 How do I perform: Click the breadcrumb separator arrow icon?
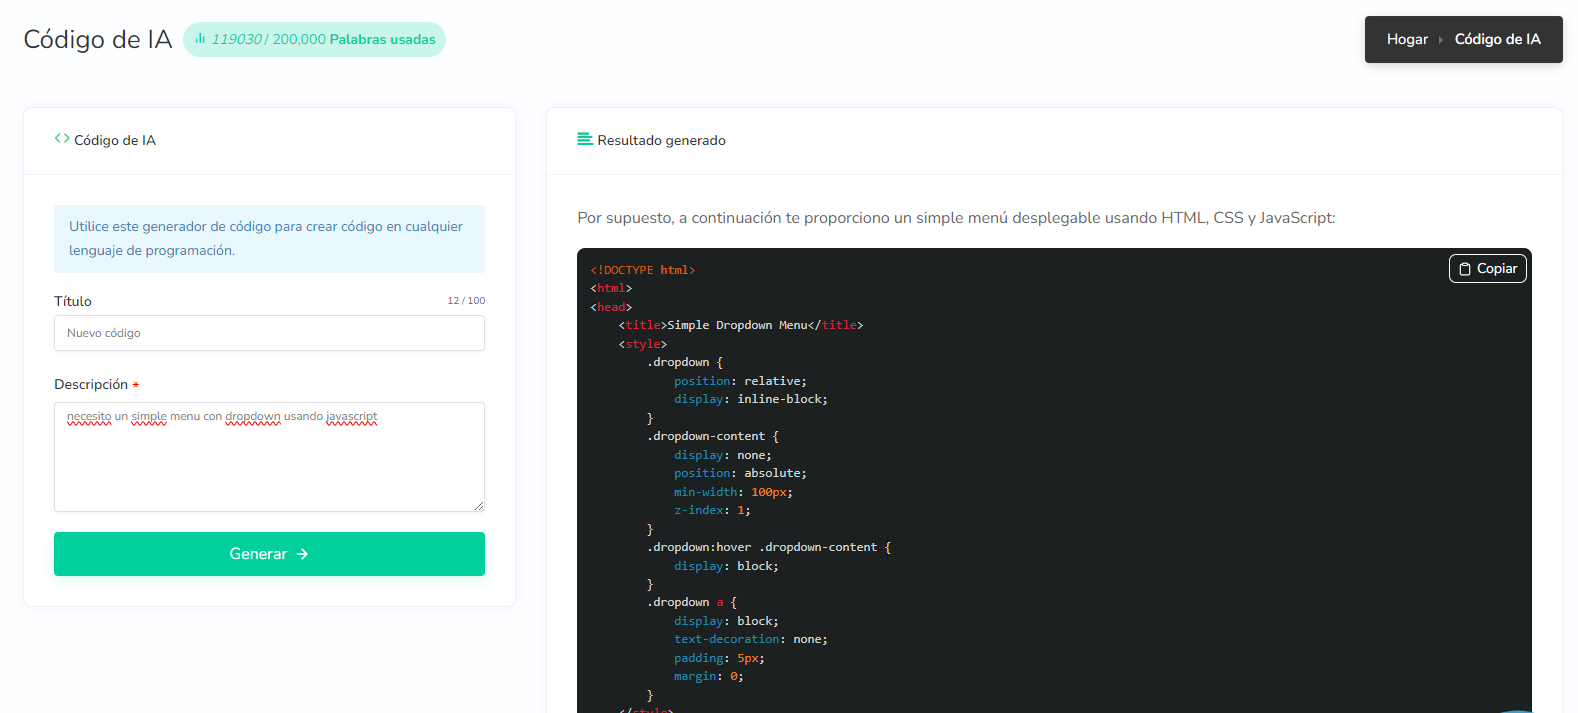1441,40
